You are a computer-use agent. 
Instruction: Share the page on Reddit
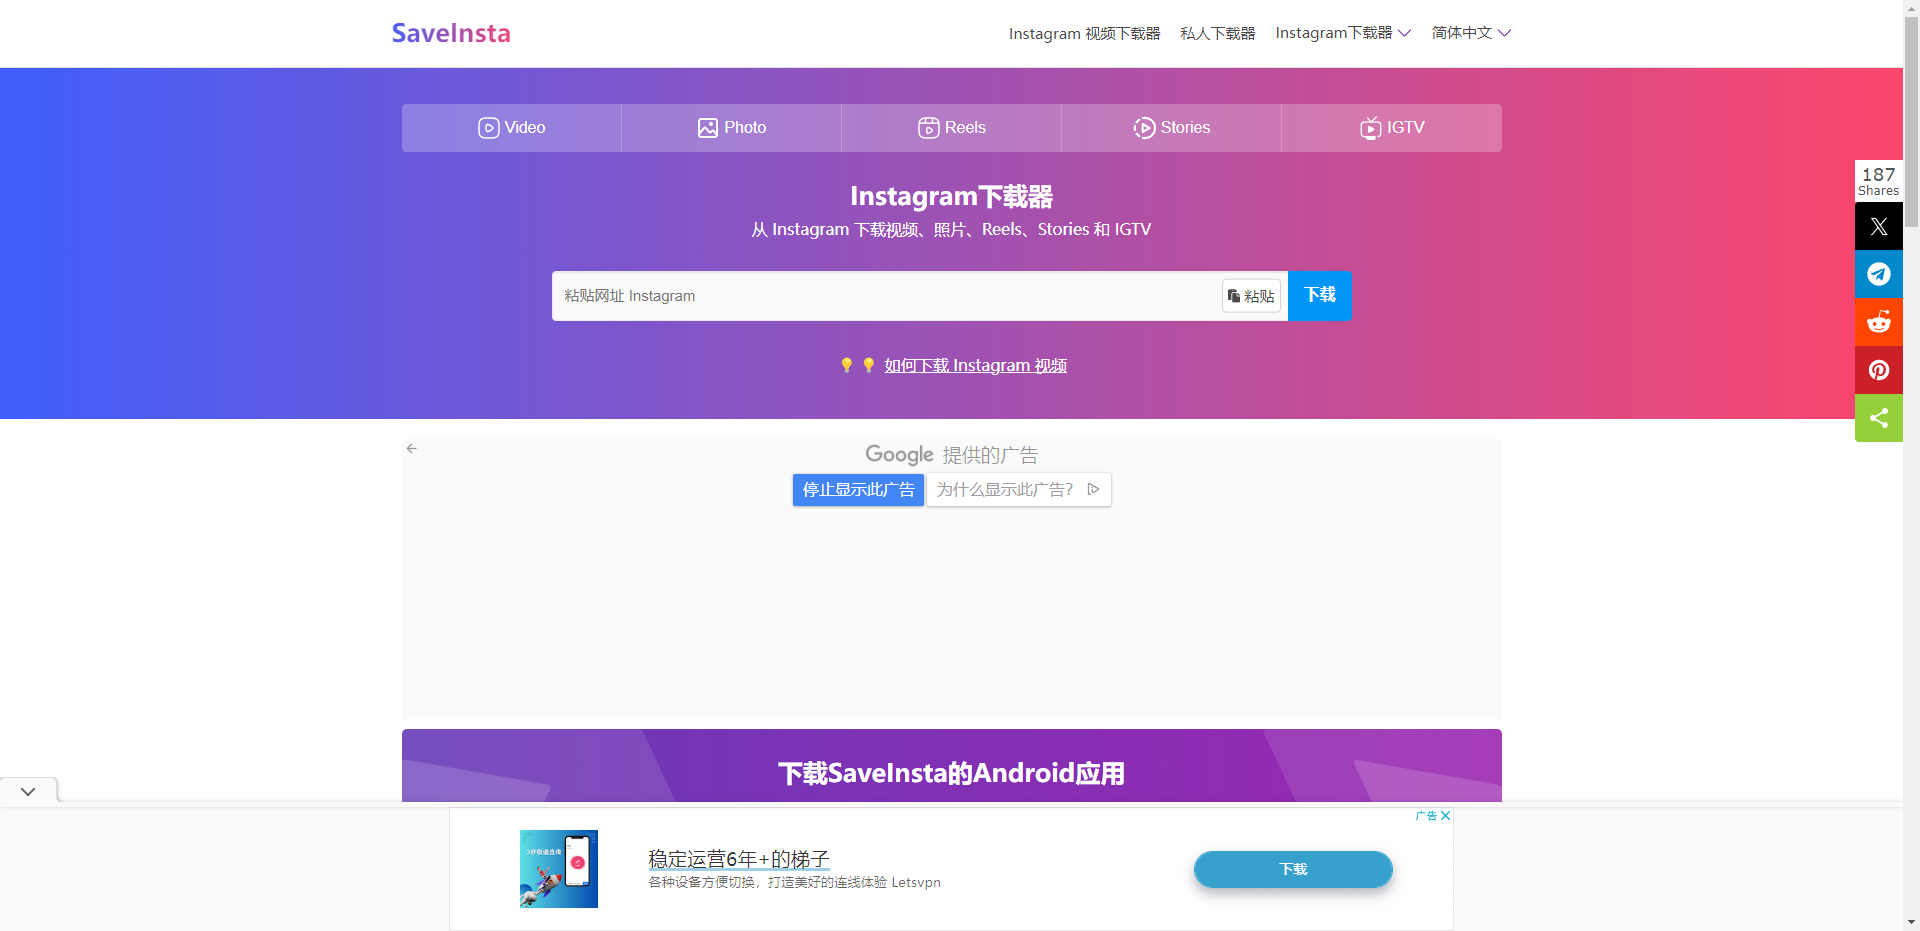1878,322
